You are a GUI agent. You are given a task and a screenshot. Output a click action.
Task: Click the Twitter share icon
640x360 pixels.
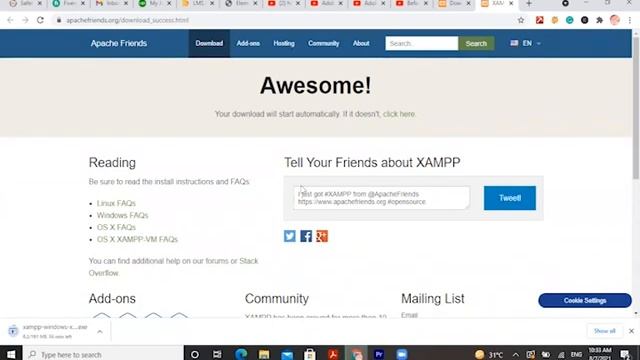click(x=290, y=236)
